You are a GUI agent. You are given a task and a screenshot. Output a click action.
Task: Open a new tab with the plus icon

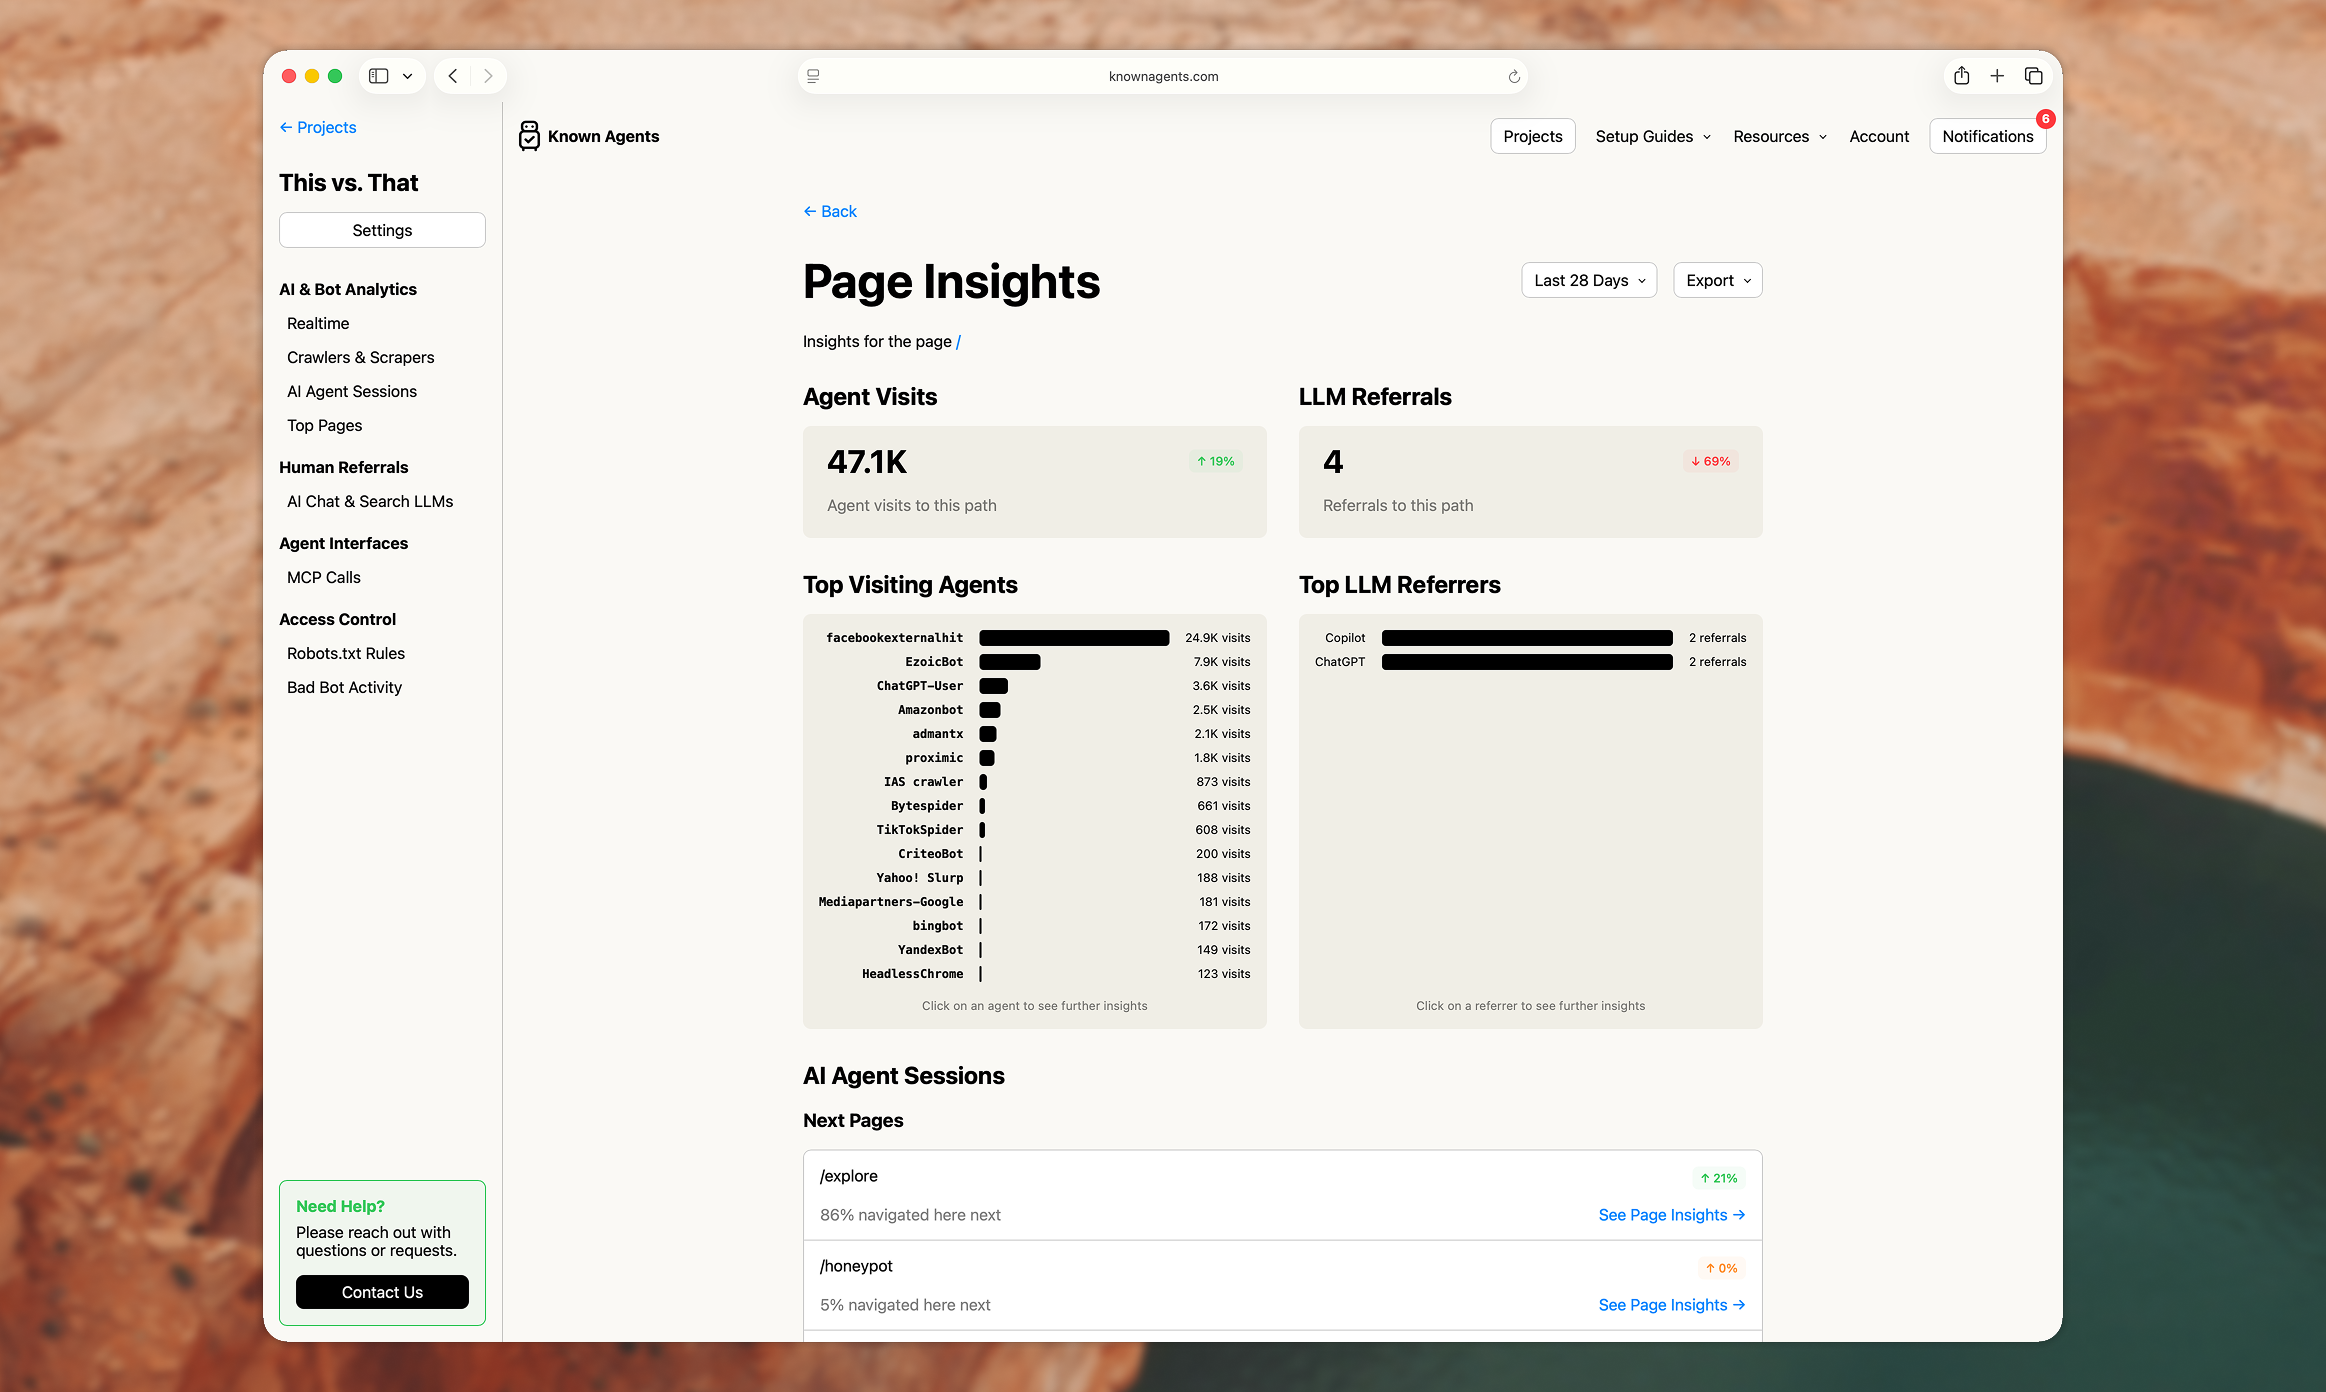coord(1997,76)
